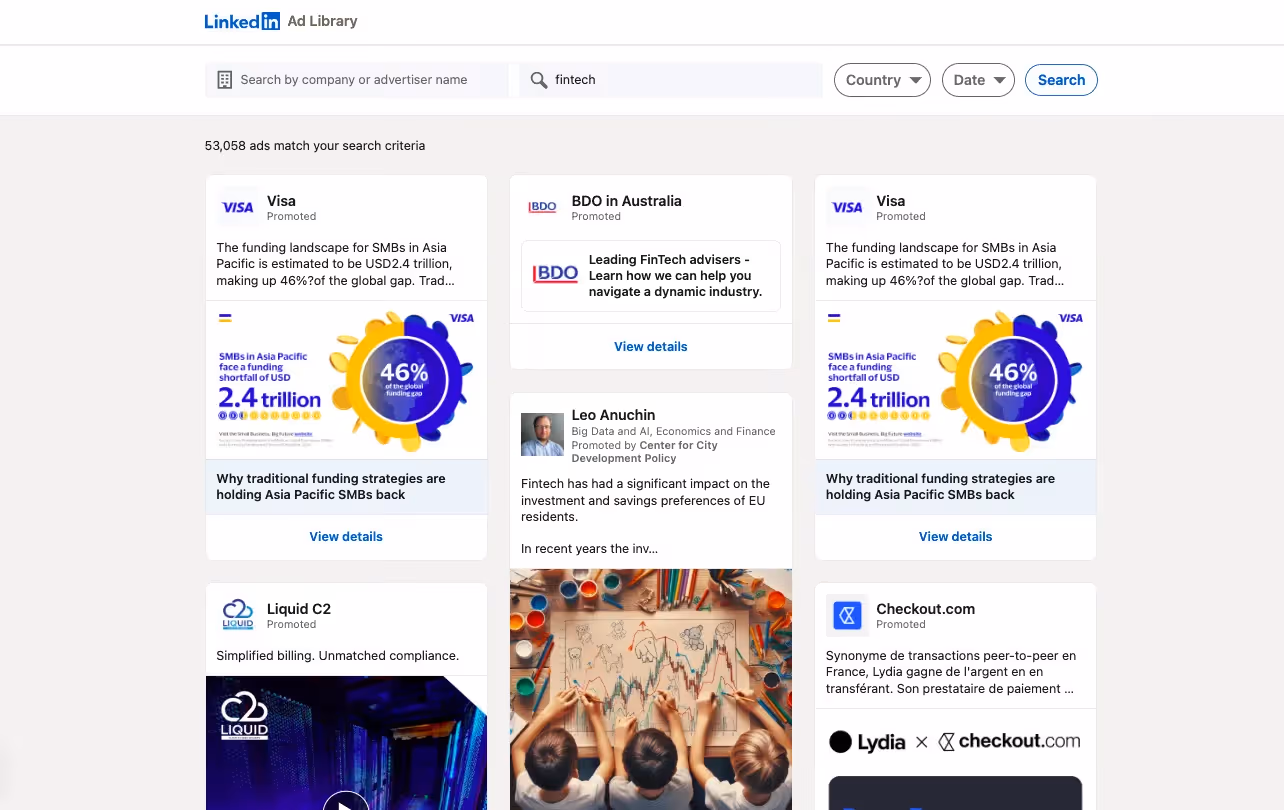The height and width of the screenshot is (810, 1284).
Task: Click the Leo Anuchin name
Action: (613, 415)
